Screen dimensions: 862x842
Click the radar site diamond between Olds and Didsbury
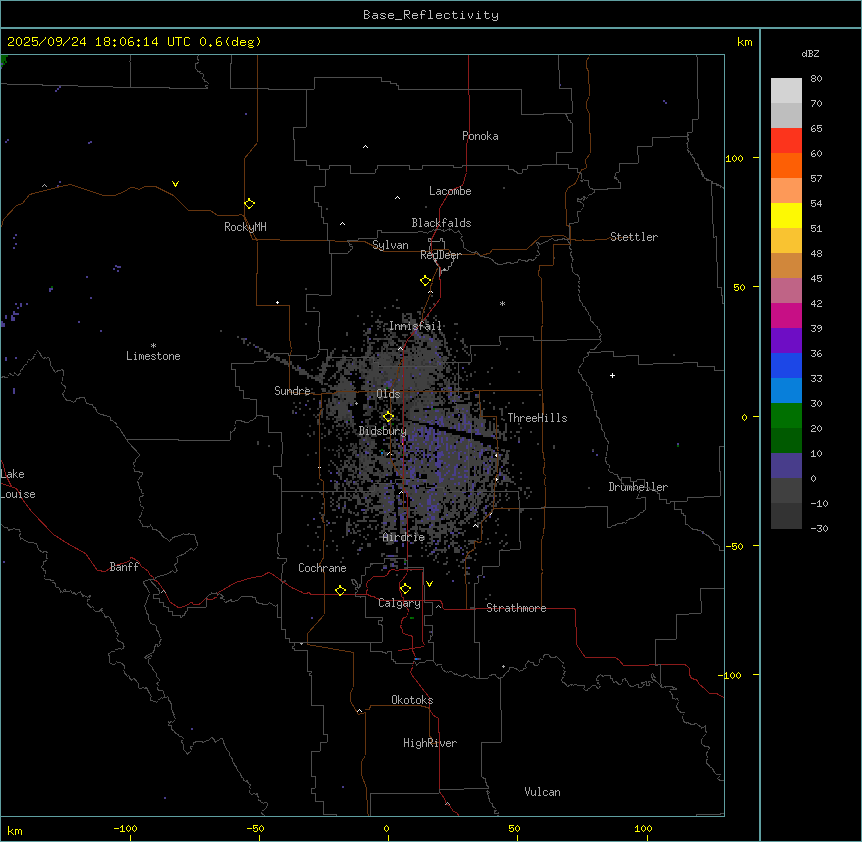[x=388, y=417]
